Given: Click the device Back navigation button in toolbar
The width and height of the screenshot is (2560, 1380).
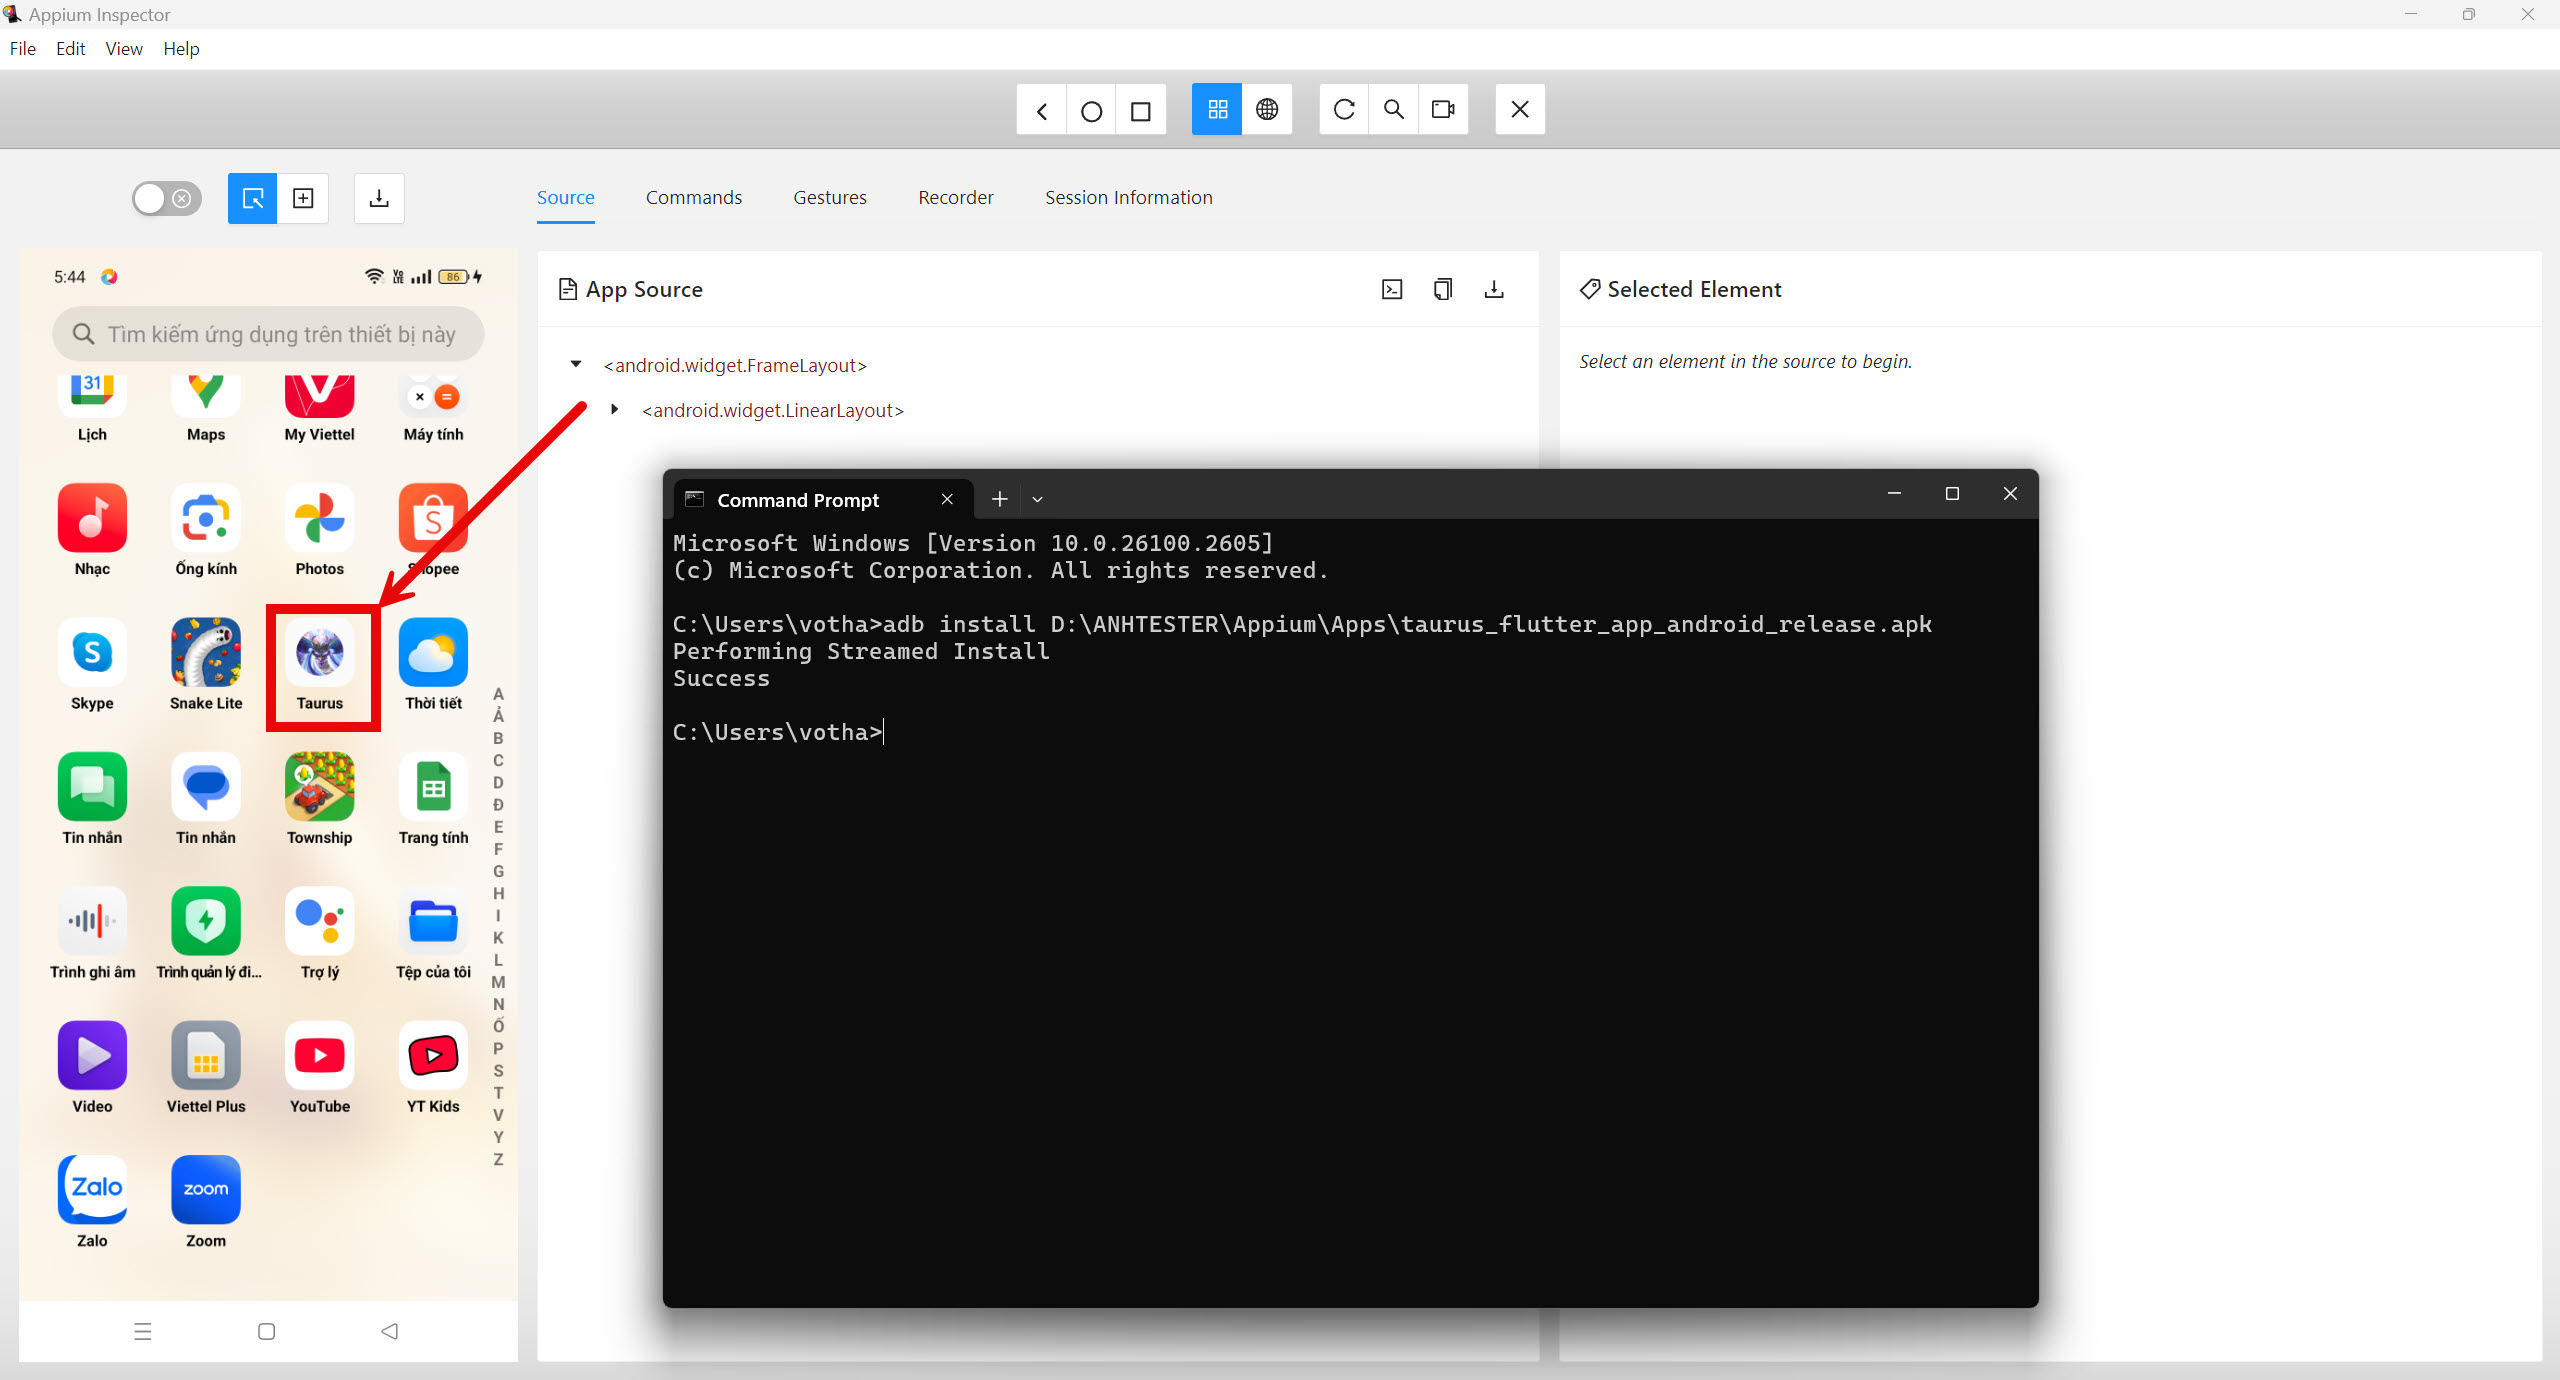Looking at the screenshot, I should pyautogui.click(x=1041, y=110).
